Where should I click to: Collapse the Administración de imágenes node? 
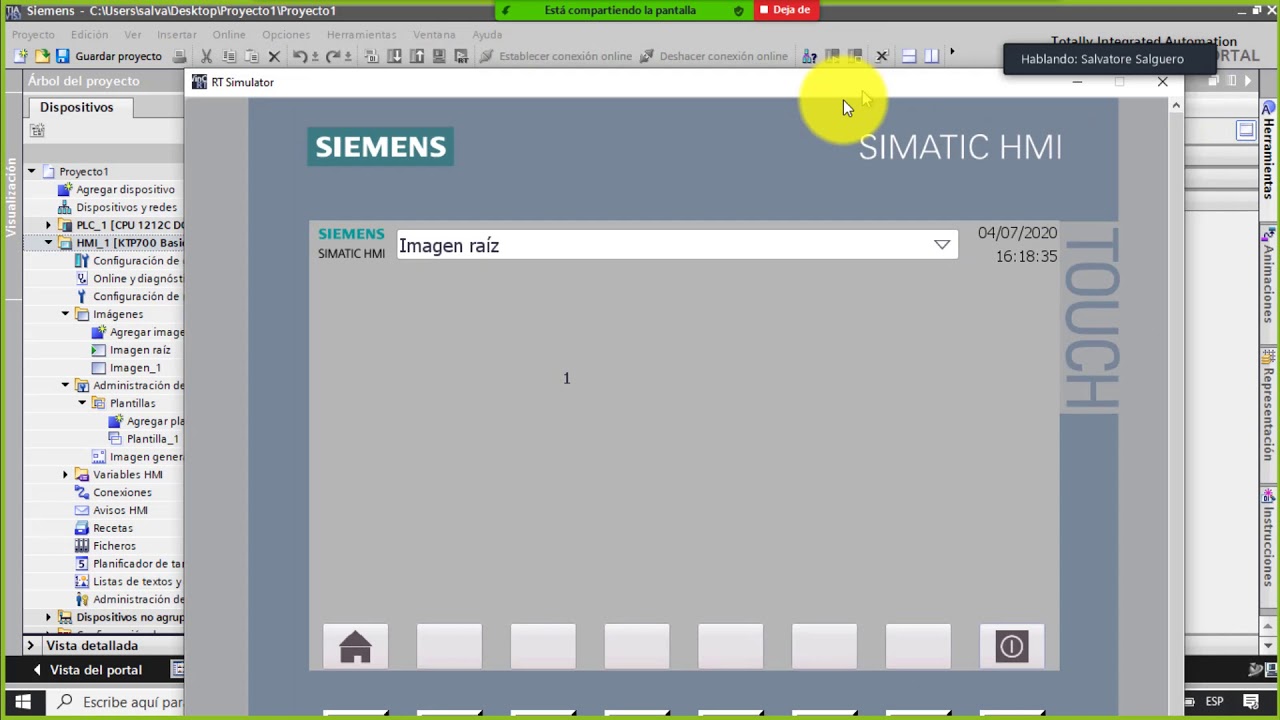[x=65, y=385]
